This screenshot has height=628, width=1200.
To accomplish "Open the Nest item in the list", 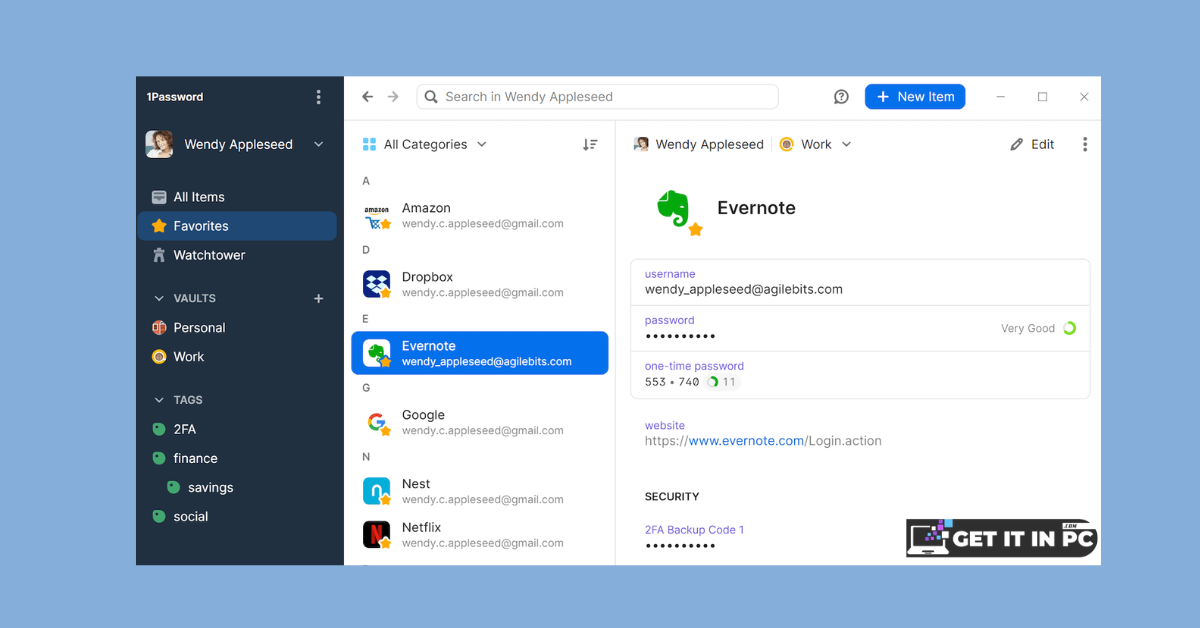I will (x=480, y=491).
